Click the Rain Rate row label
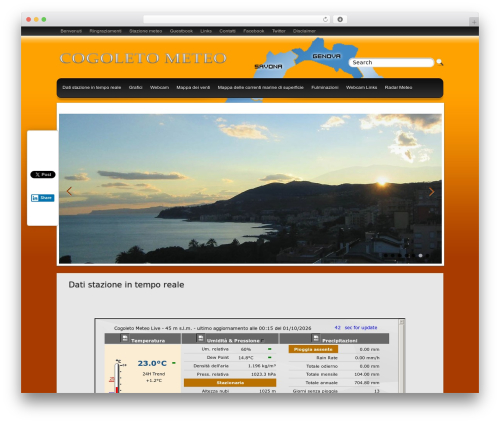This screenshot has height=423, width=500. (327, 358)
